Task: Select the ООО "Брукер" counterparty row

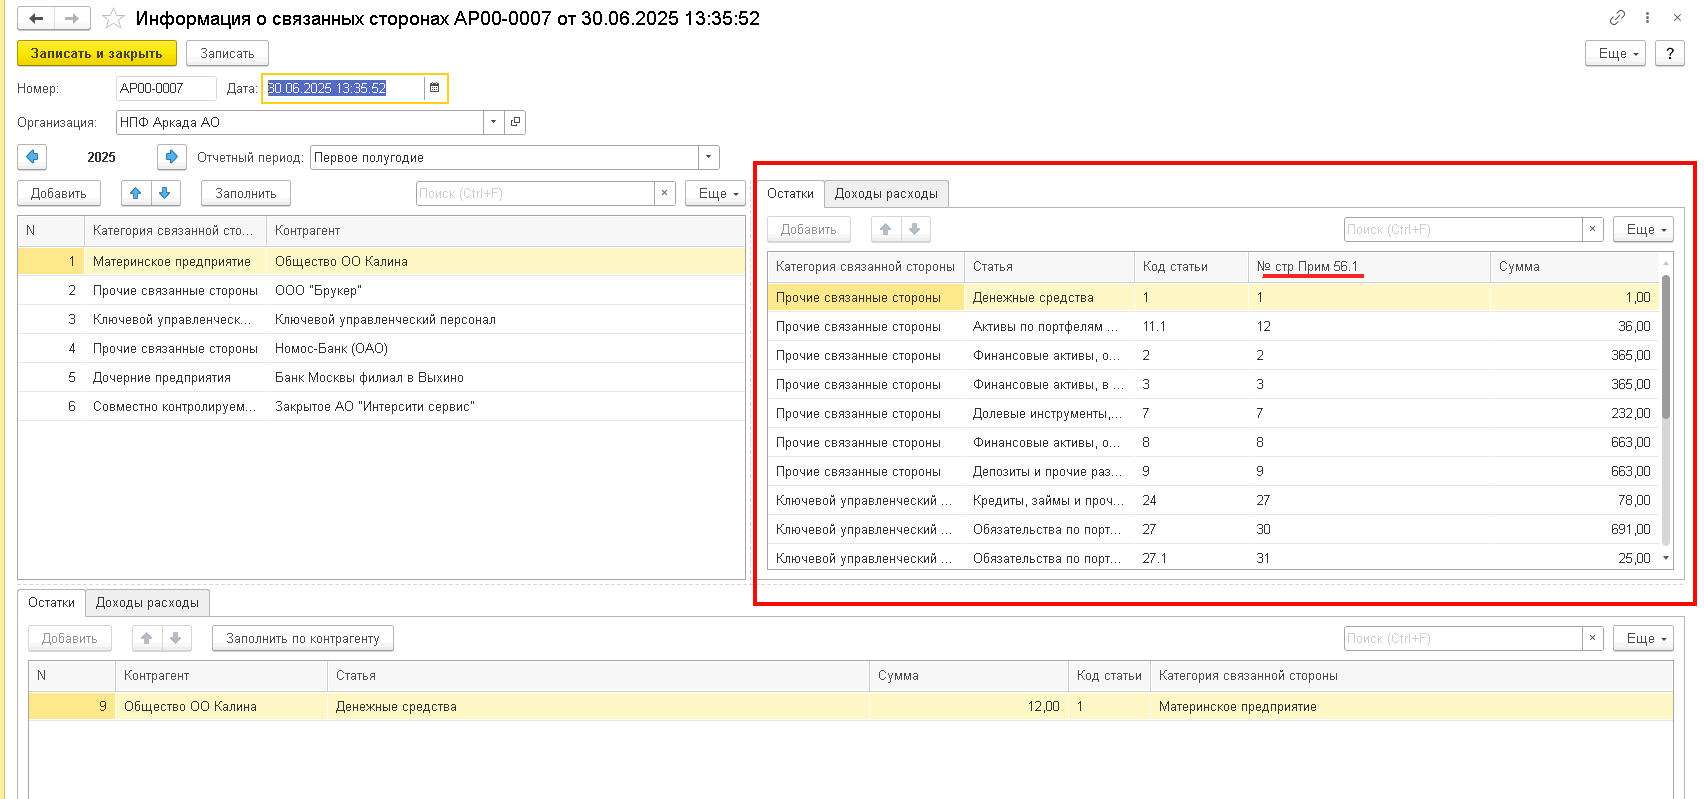Action: click(318, 290)
